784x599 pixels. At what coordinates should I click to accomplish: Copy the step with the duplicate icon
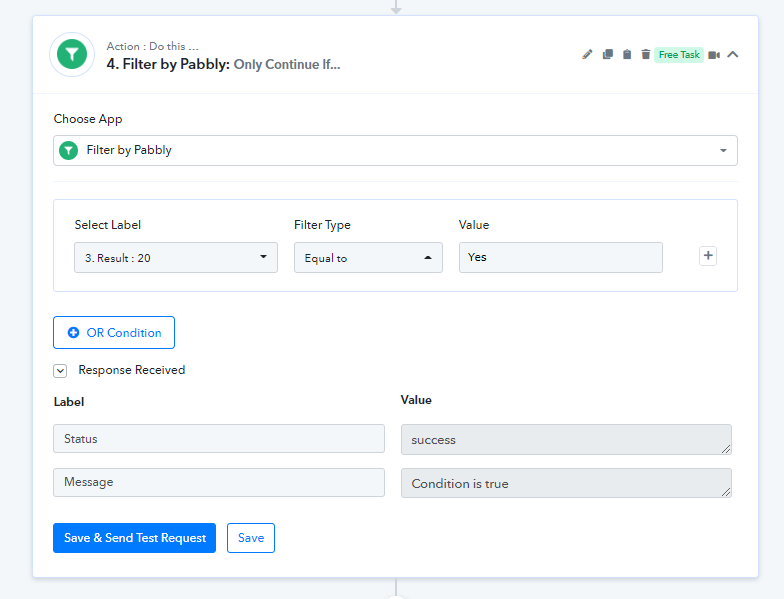[608, 54]
